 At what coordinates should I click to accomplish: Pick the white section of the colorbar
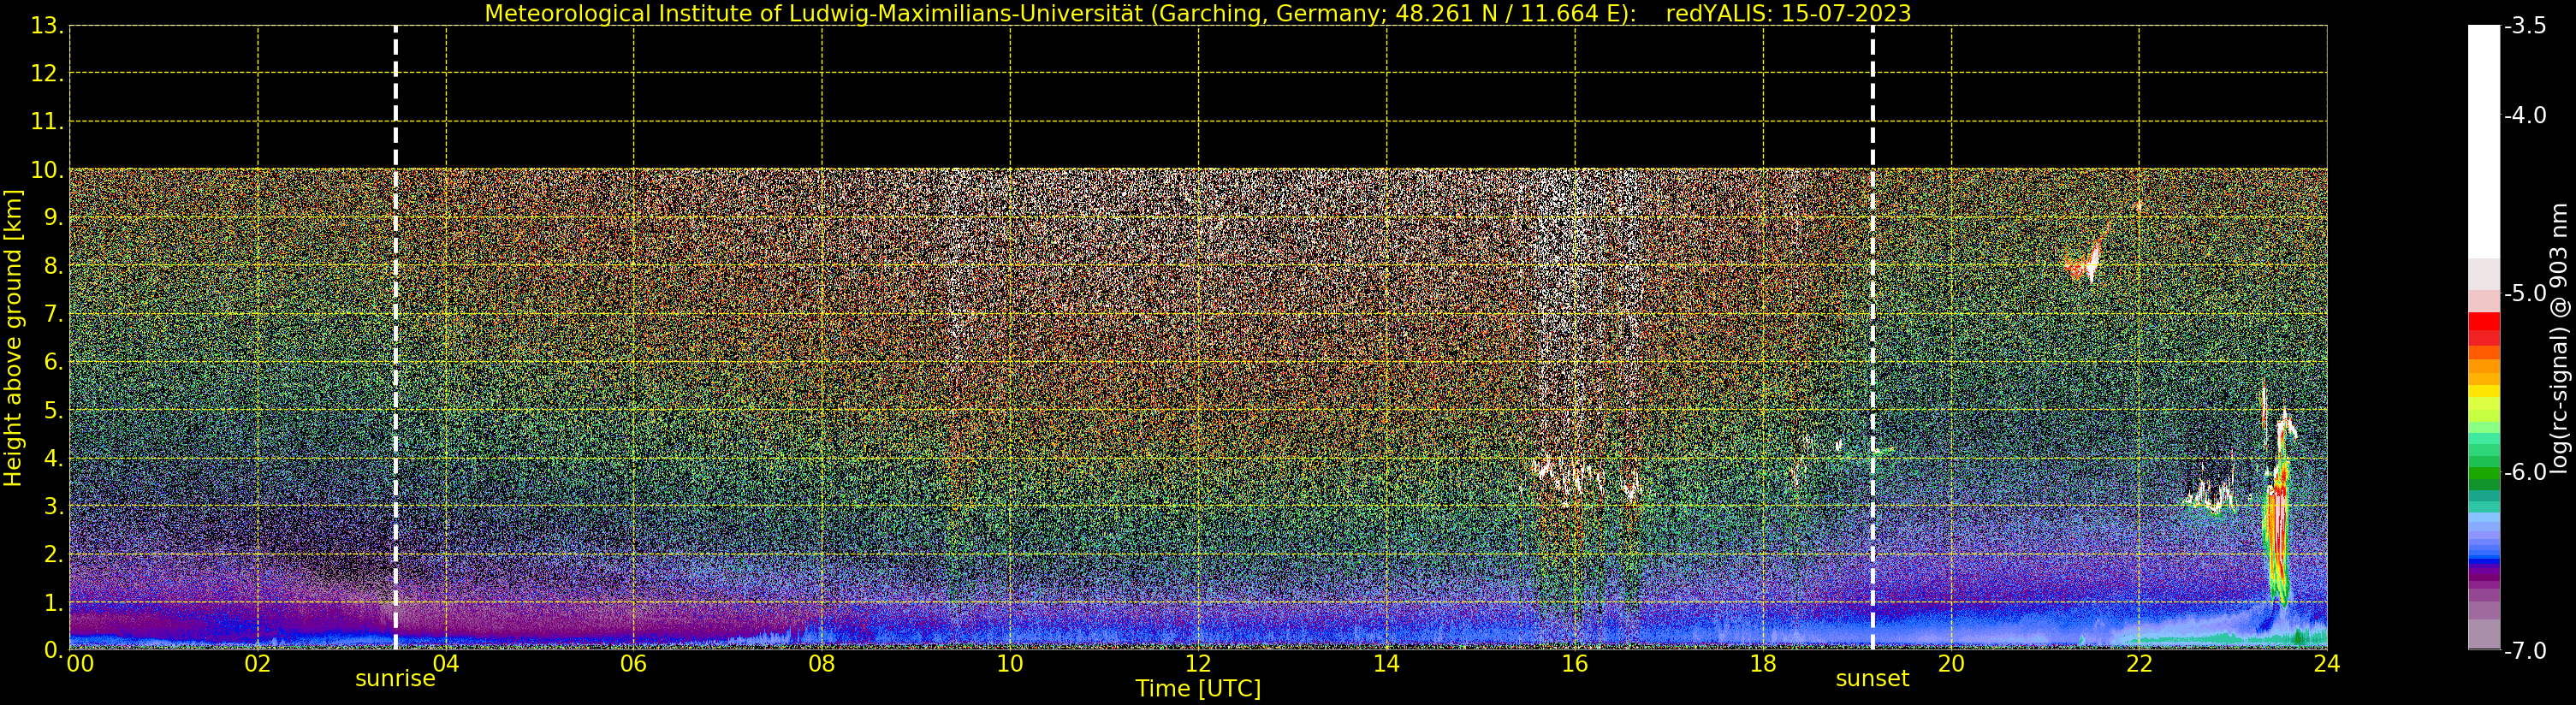pyautogui.click(x=2484, y=142)
